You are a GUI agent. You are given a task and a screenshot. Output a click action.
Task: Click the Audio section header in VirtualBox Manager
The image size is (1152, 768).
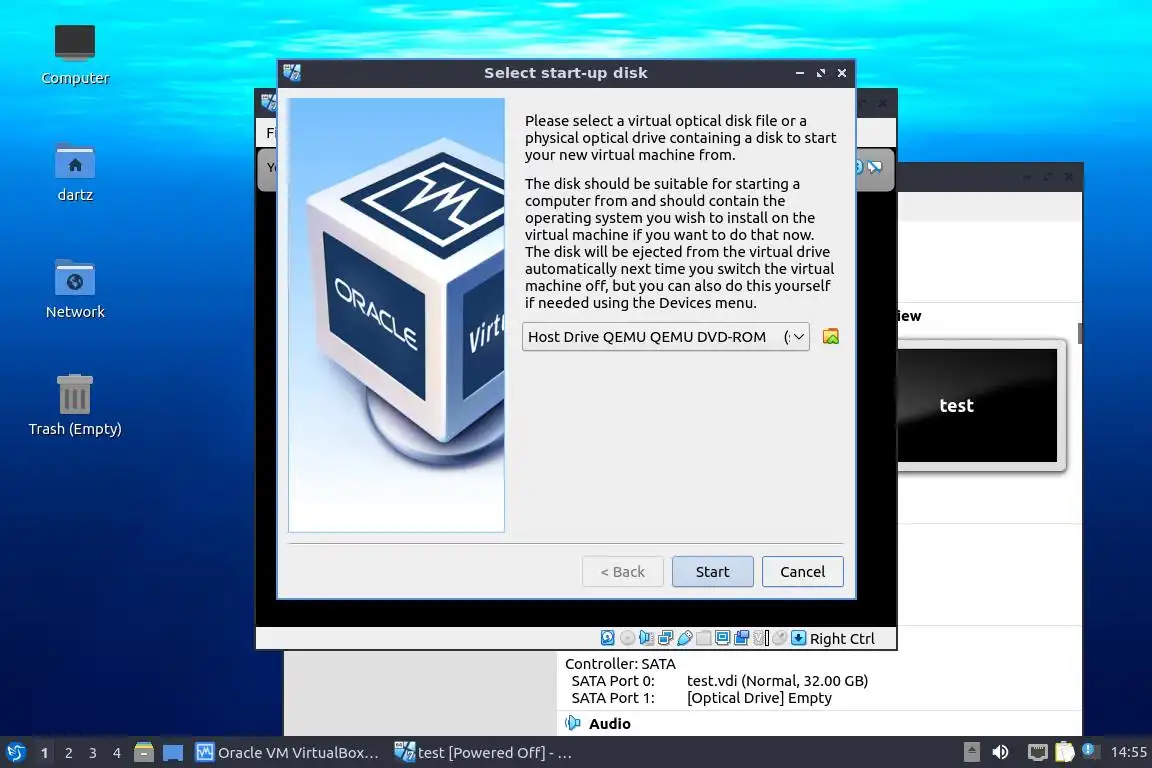pyautogui.click(x=610, y=724)
